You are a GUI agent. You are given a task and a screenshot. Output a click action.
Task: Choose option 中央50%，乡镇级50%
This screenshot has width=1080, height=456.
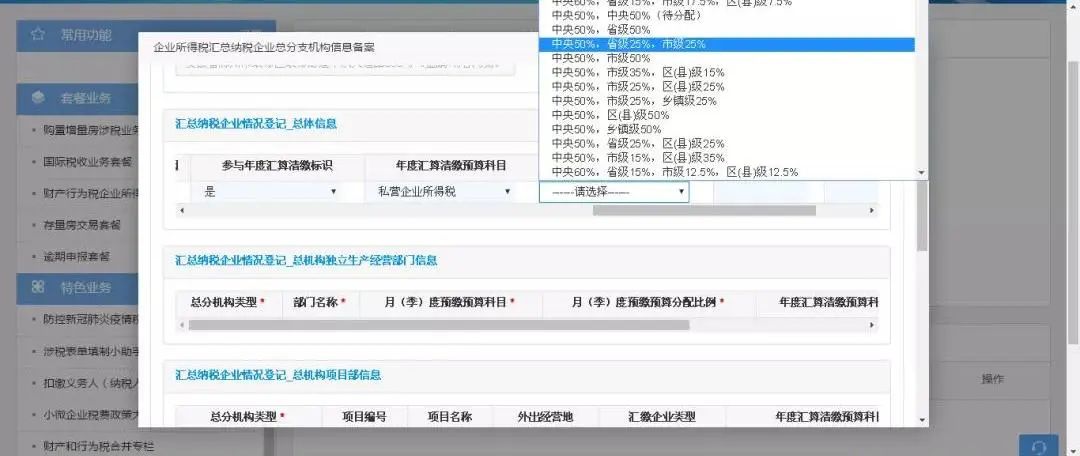727,129
